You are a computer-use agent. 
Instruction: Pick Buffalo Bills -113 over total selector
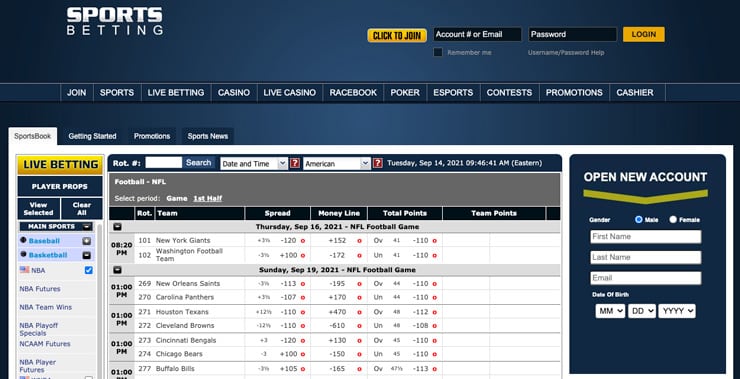434,369
